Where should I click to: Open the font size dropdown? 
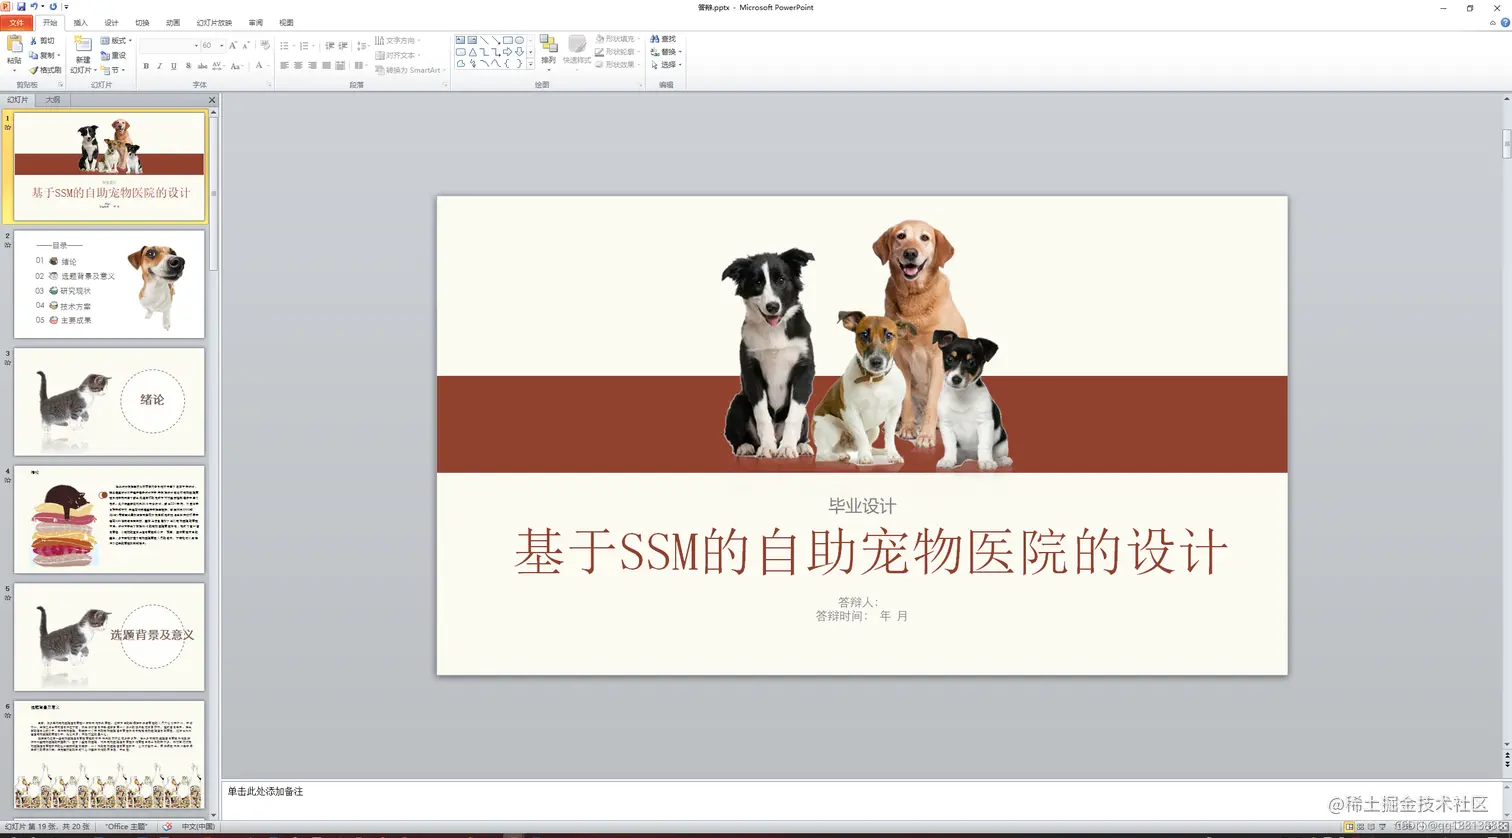click(x=221, y=46)
